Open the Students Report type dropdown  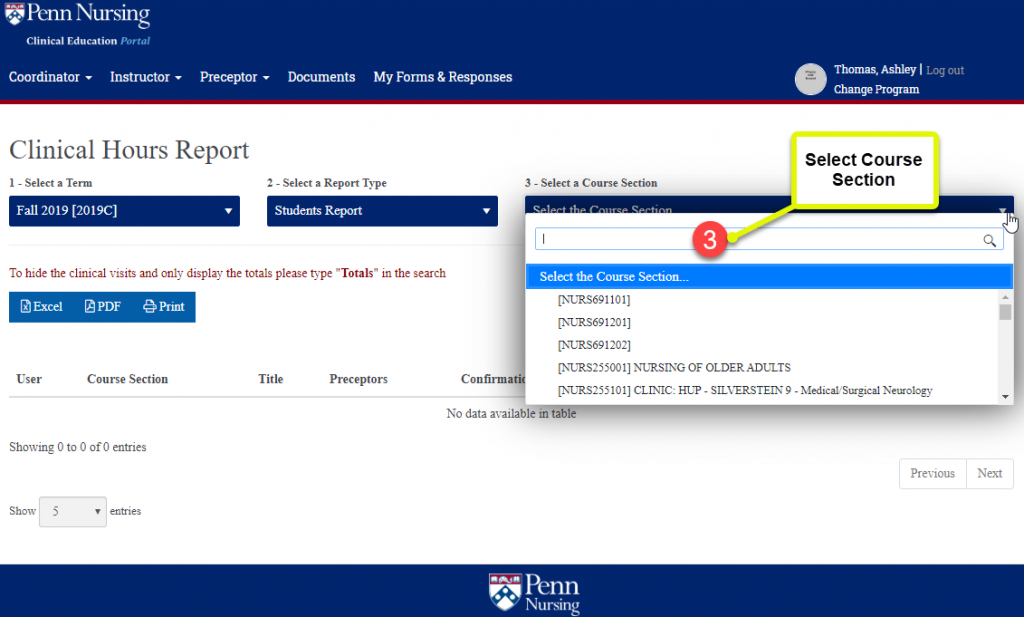(382, 211)
